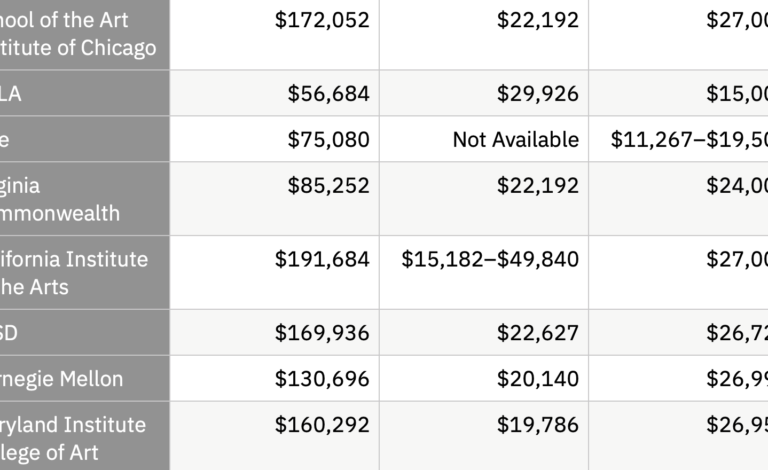
Task: Select the $11,267–$19,50 range cell
Action: pyautogui.click(x=678, y=139)
